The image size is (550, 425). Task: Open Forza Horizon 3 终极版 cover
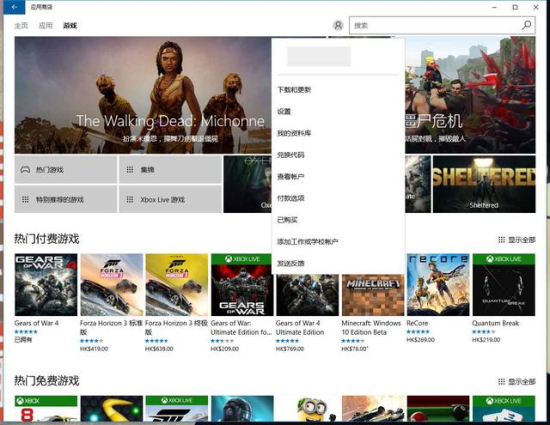click(177, 285)
